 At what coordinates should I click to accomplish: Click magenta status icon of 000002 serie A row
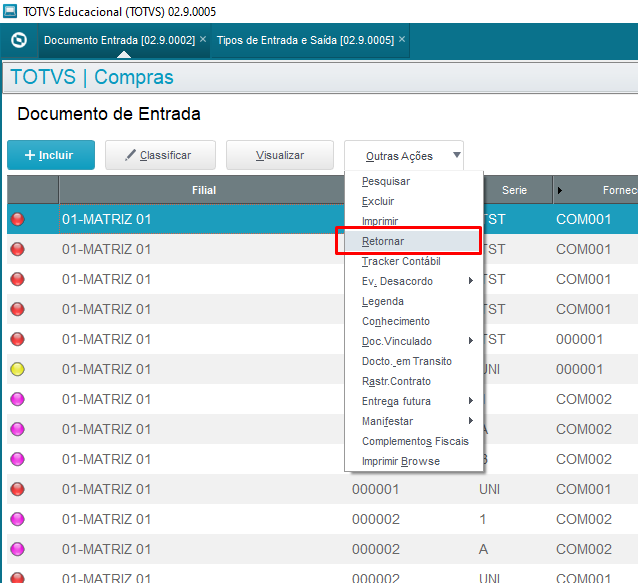17,549
